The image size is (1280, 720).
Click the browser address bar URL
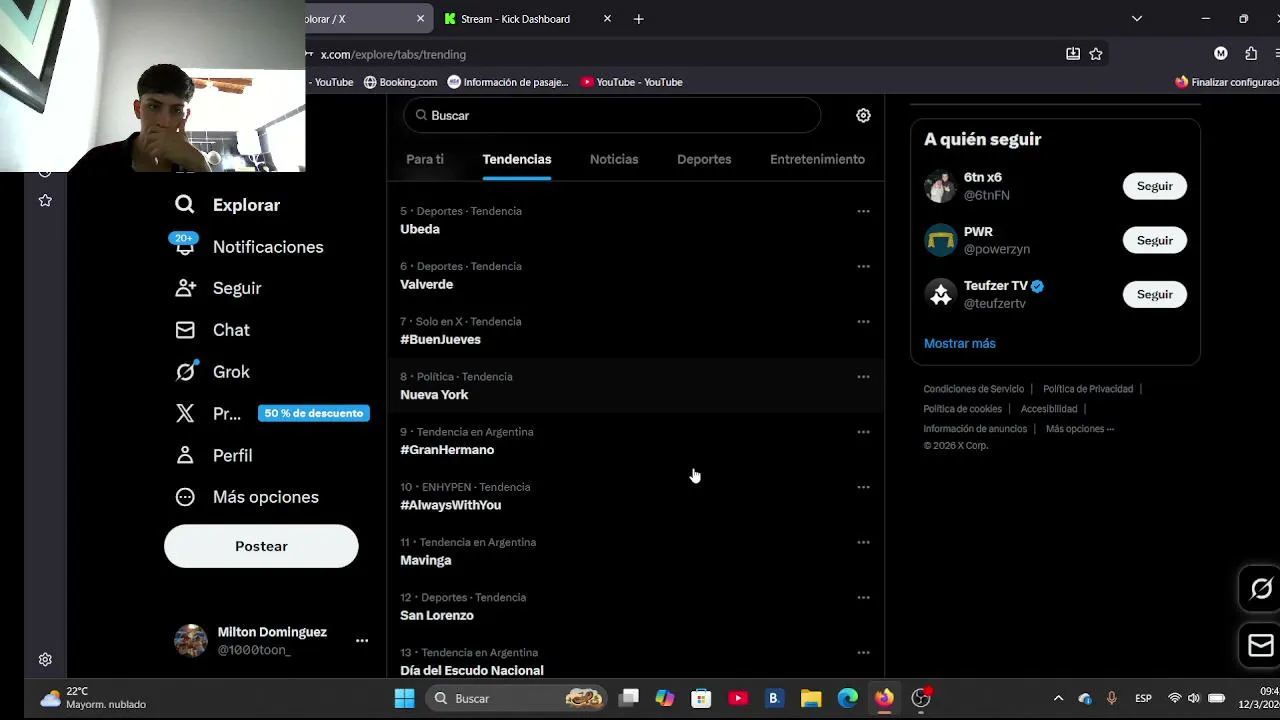393,54
